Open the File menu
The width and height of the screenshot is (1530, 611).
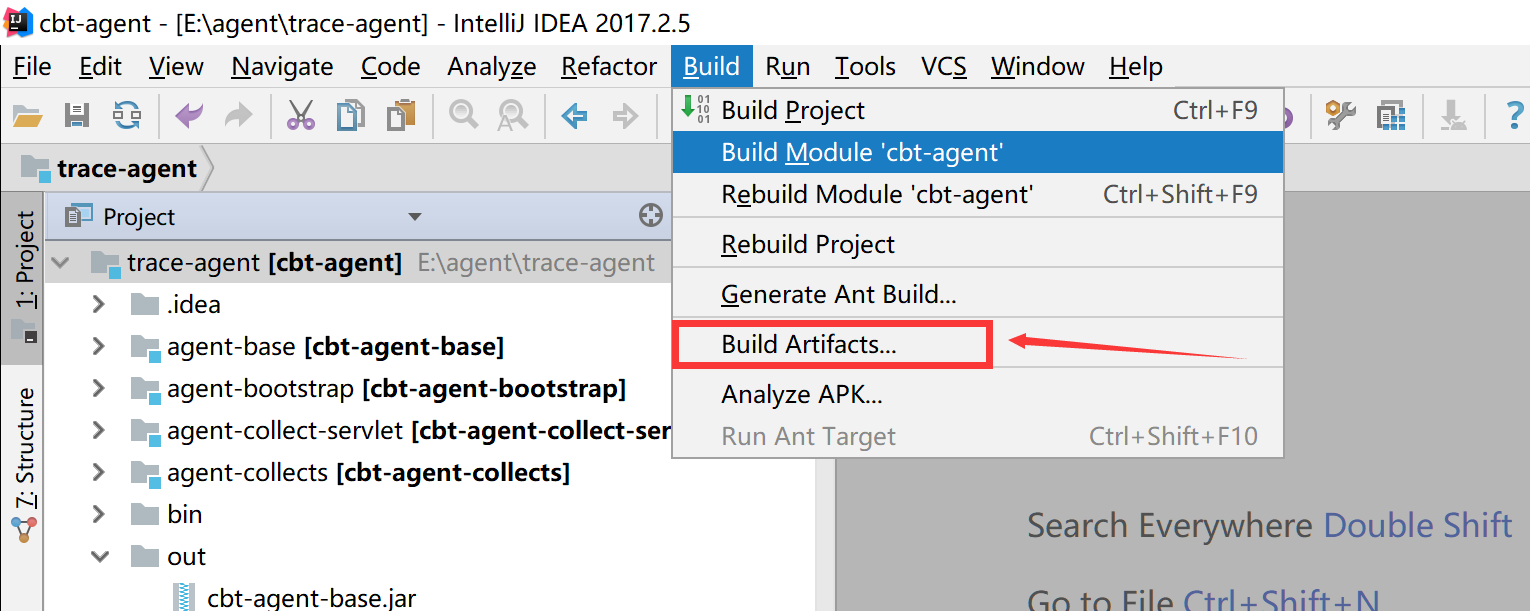(x=33, y=67)
